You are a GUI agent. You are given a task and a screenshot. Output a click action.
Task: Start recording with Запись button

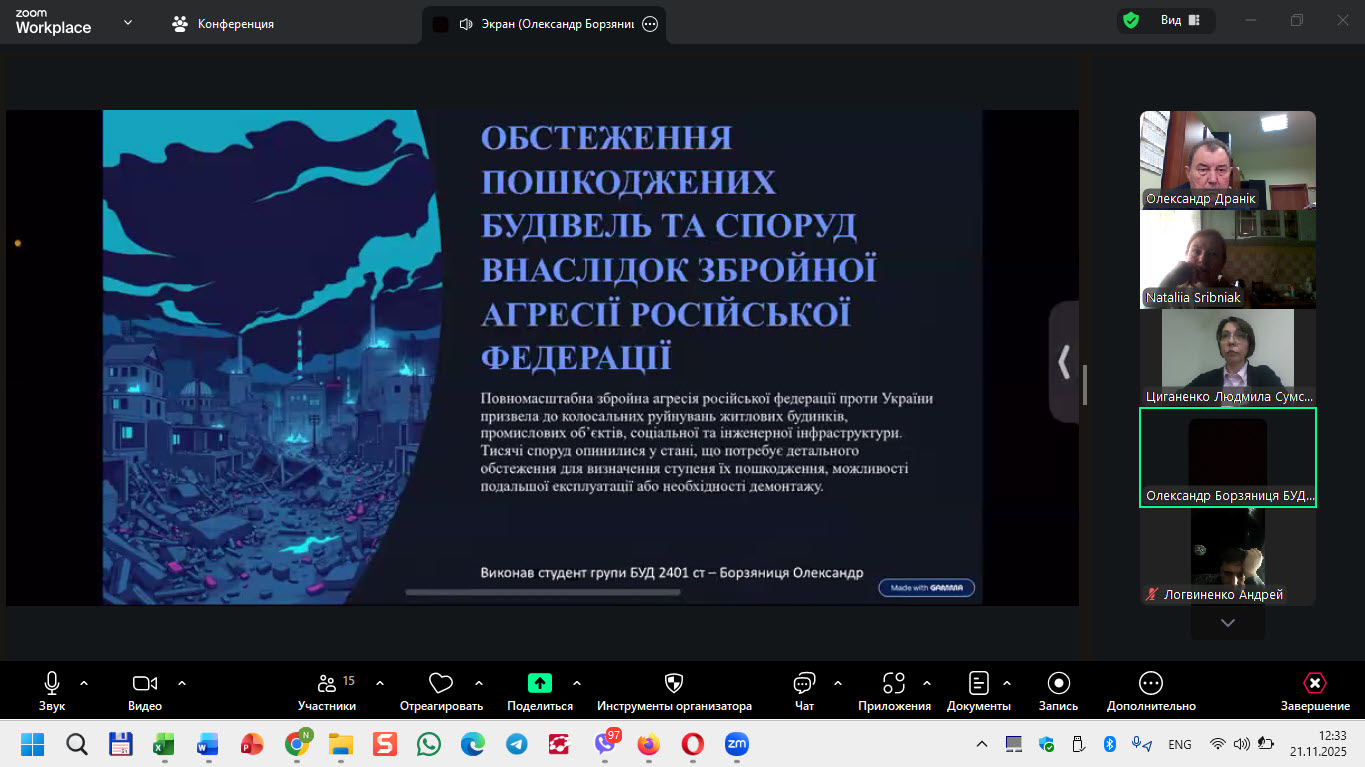pyautogui.click(x=1058, y=684)
